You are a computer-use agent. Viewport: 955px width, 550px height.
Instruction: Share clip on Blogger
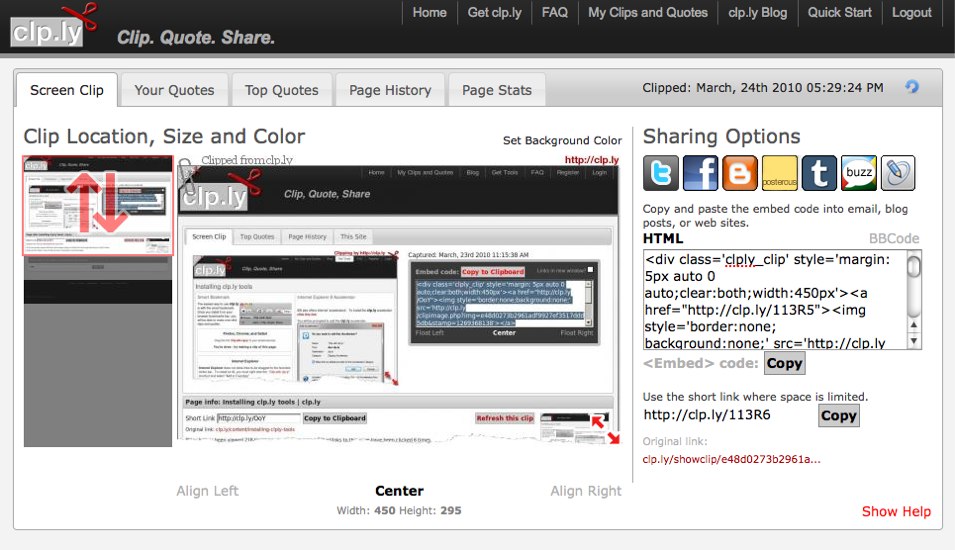[740, 173]
